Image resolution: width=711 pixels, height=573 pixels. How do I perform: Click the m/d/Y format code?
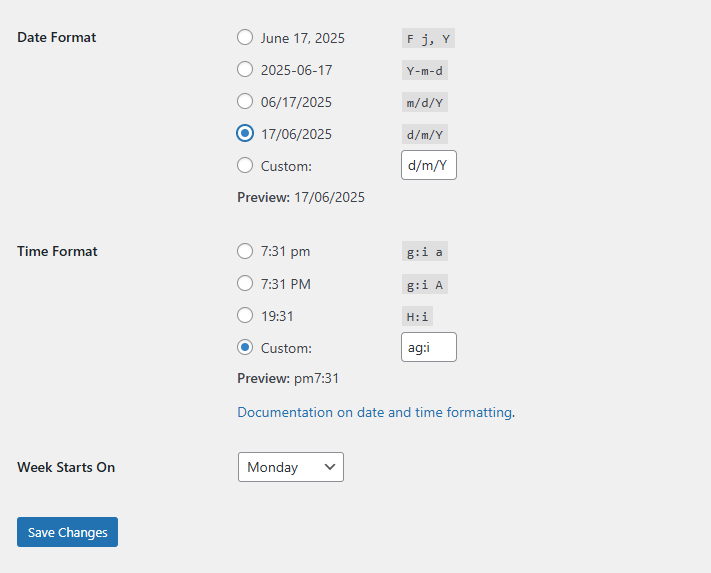click(x=424, y=103)
